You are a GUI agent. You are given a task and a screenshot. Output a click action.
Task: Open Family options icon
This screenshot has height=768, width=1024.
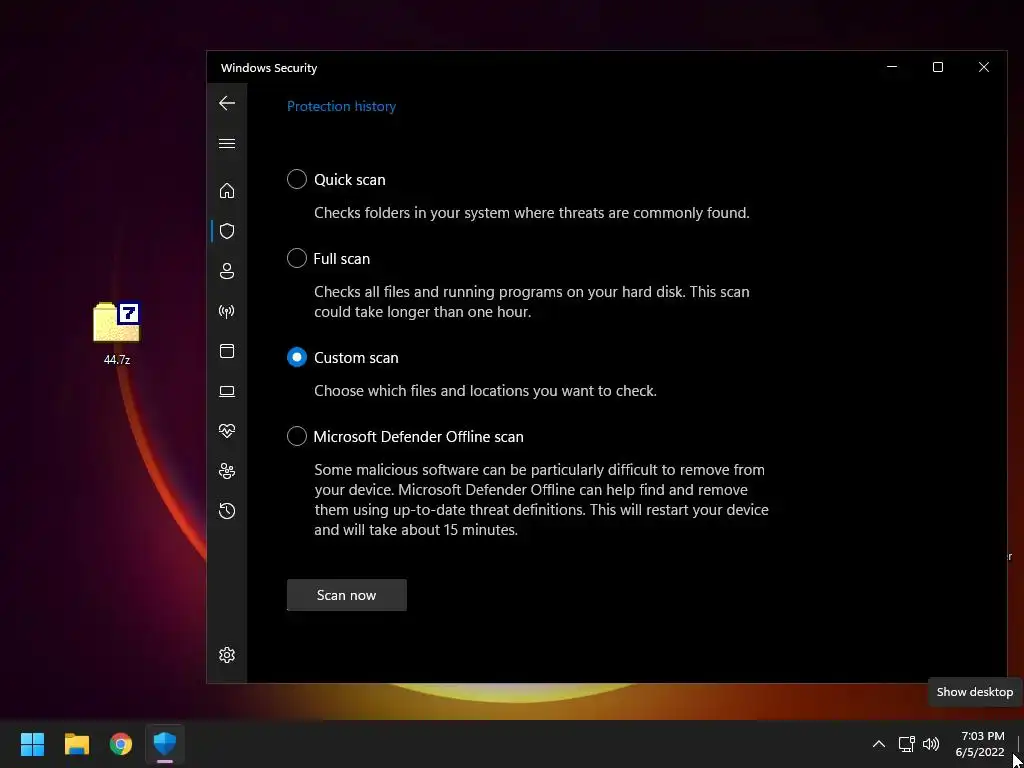tap(227, 471)
